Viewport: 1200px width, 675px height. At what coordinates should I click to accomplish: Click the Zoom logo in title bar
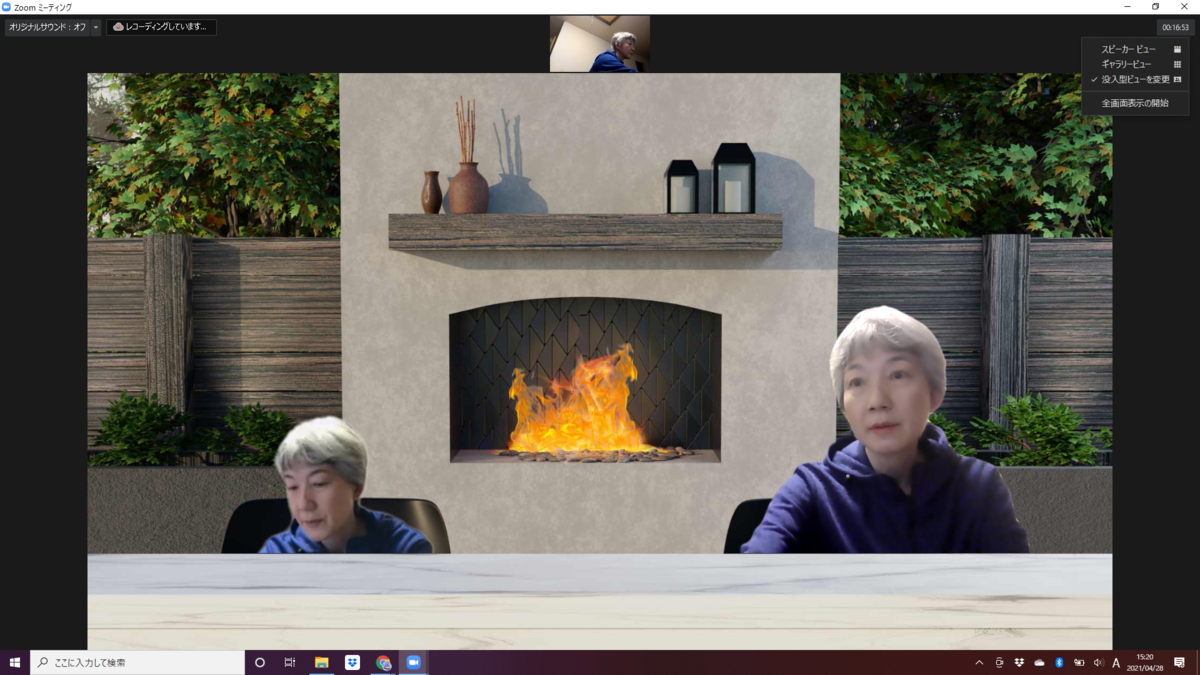pos(7,7)
